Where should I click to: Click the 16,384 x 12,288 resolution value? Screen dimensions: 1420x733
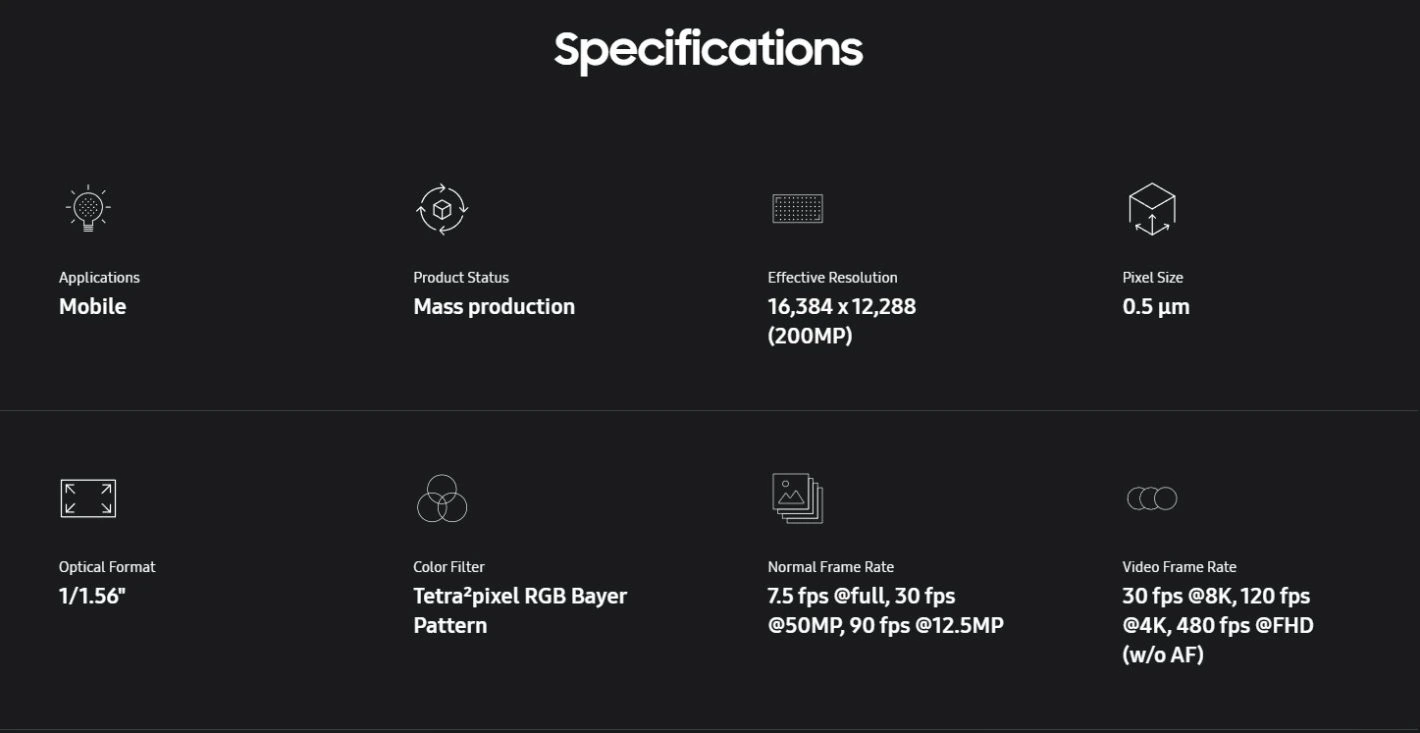click(x=841, y=307)
